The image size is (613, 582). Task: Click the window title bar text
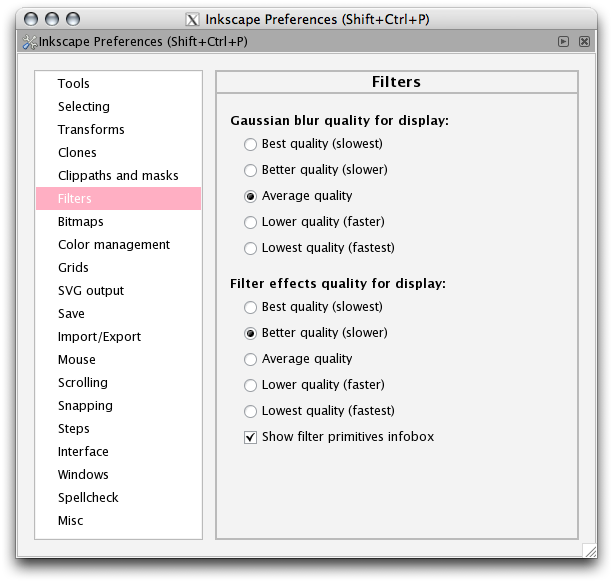coord(317,20)
